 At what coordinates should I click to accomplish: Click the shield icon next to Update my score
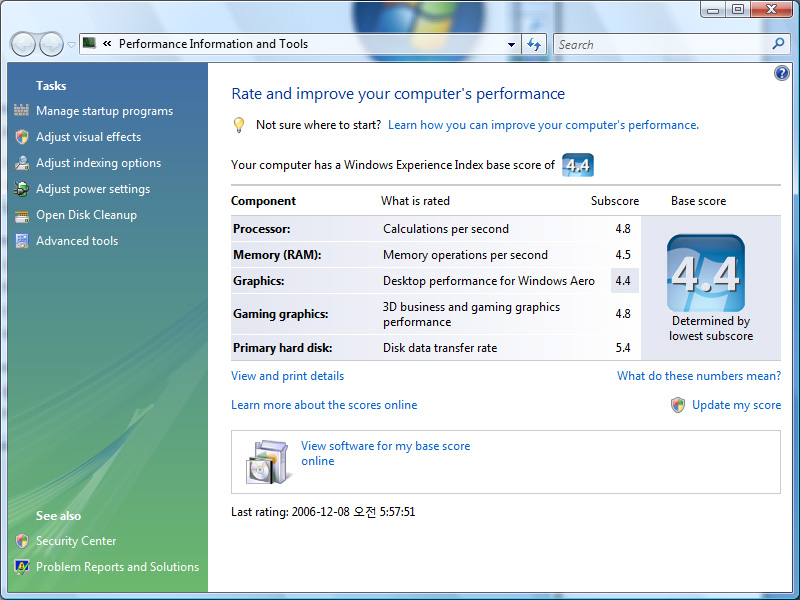[x=678, y=405]
